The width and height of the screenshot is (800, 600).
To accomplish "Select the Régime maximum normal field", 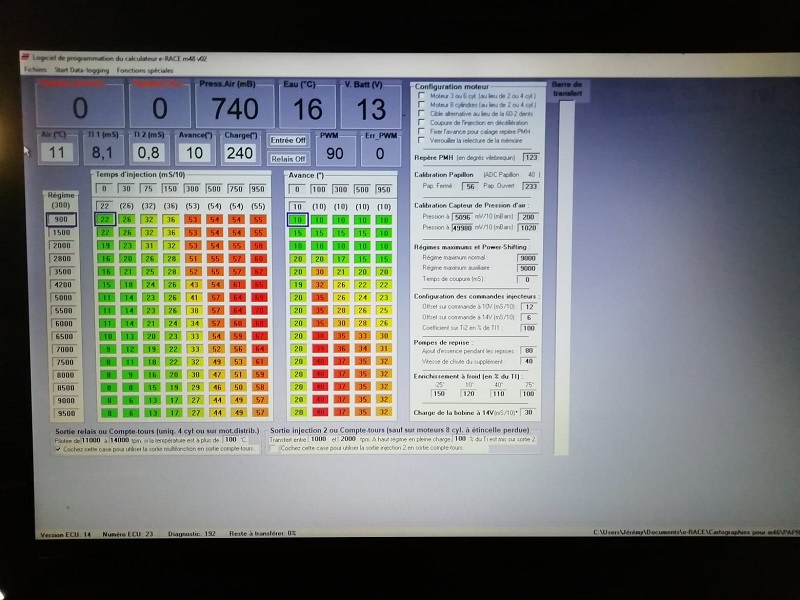I will coord(527,258).
